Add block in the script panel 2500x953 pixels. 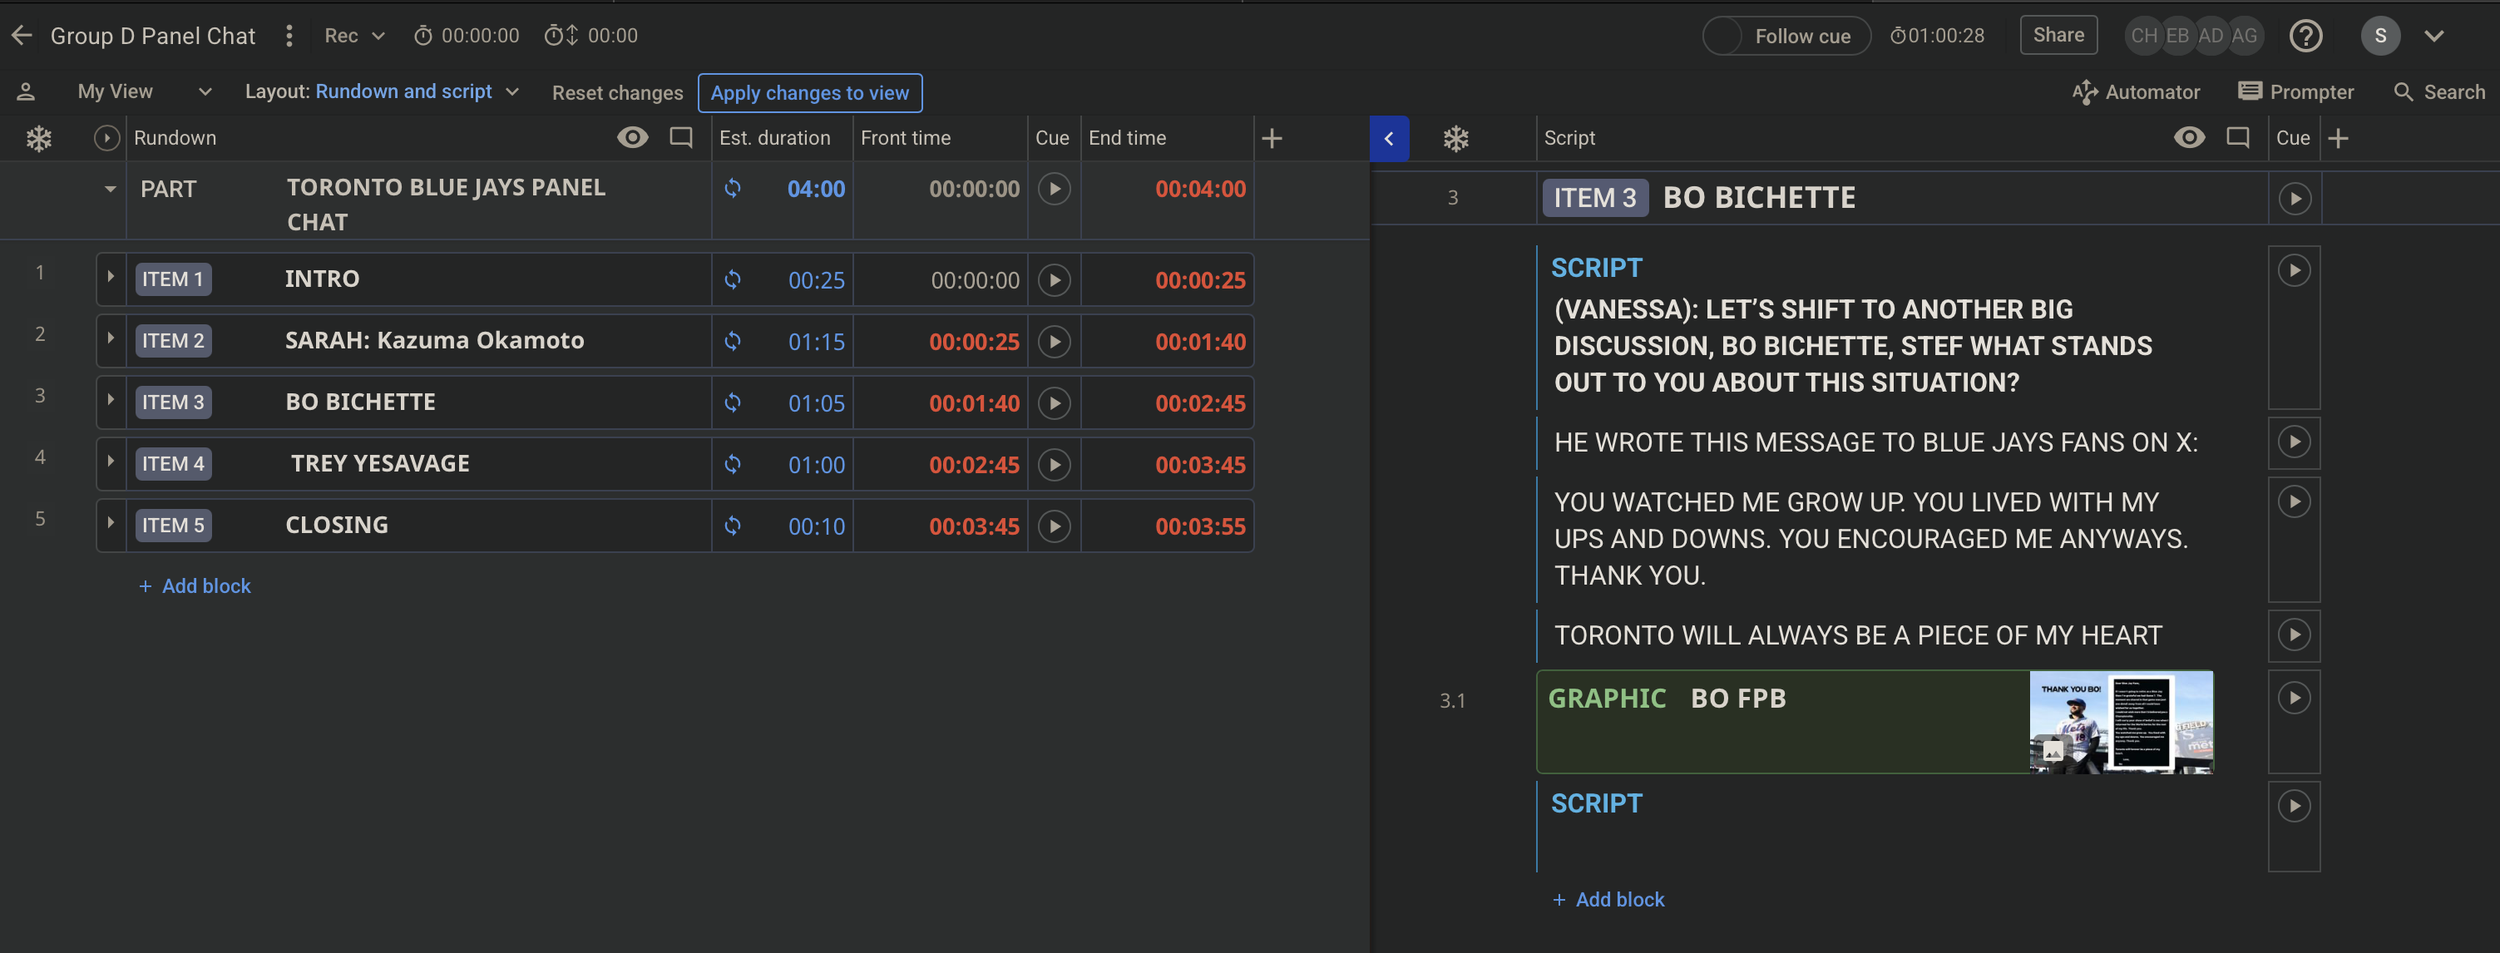[x=1609, y=899]
